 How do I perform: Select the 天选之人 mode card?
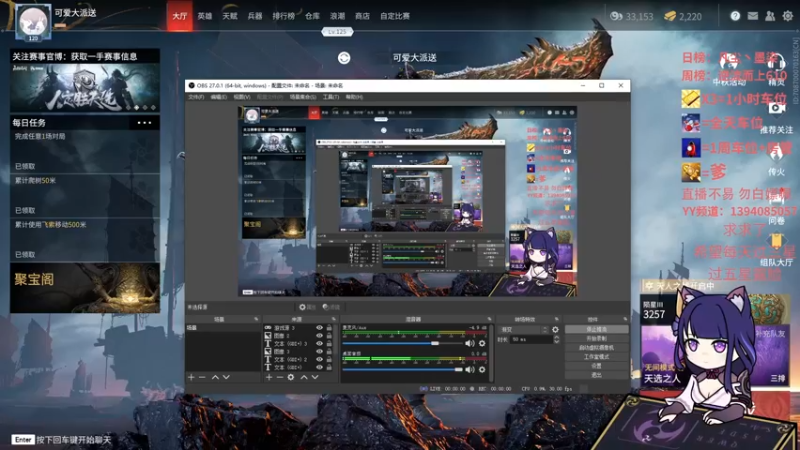662,356
